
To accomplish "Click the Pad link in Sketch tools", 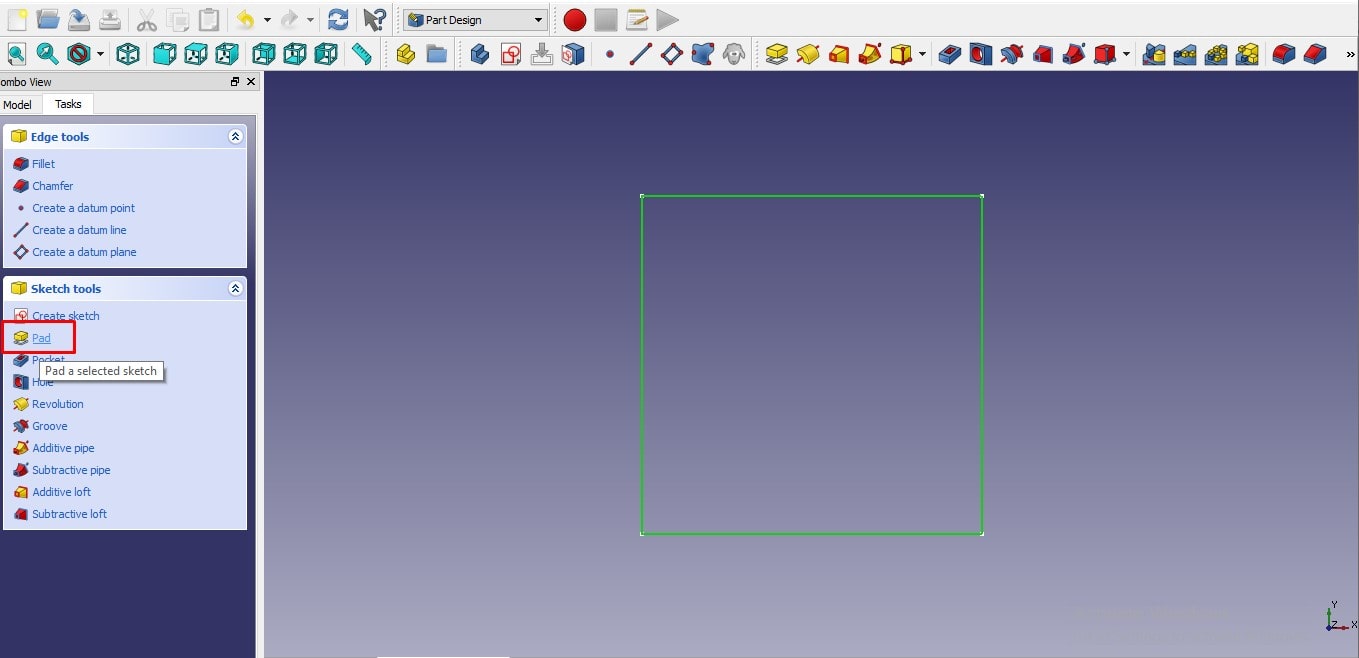I will (41, 338).
